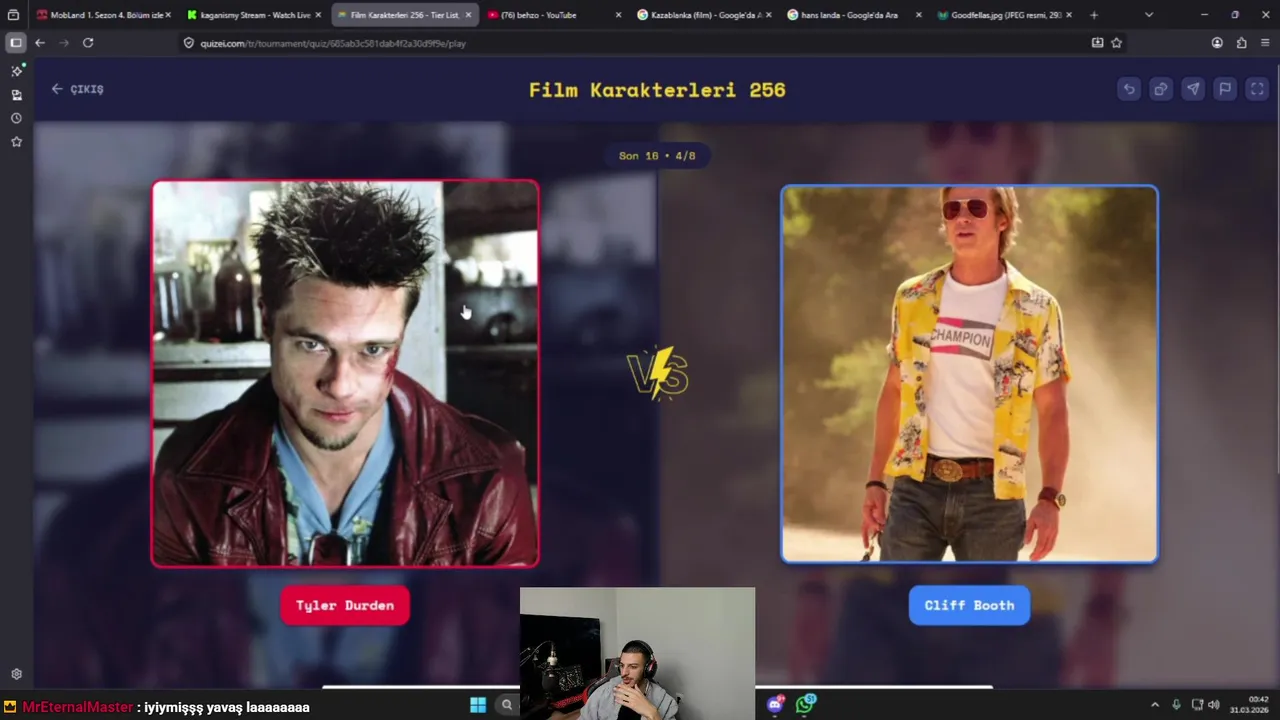This screenshot has width=1280, height=720.
Task: Bookmark this page with star
Action: [x=1116, y=43]
